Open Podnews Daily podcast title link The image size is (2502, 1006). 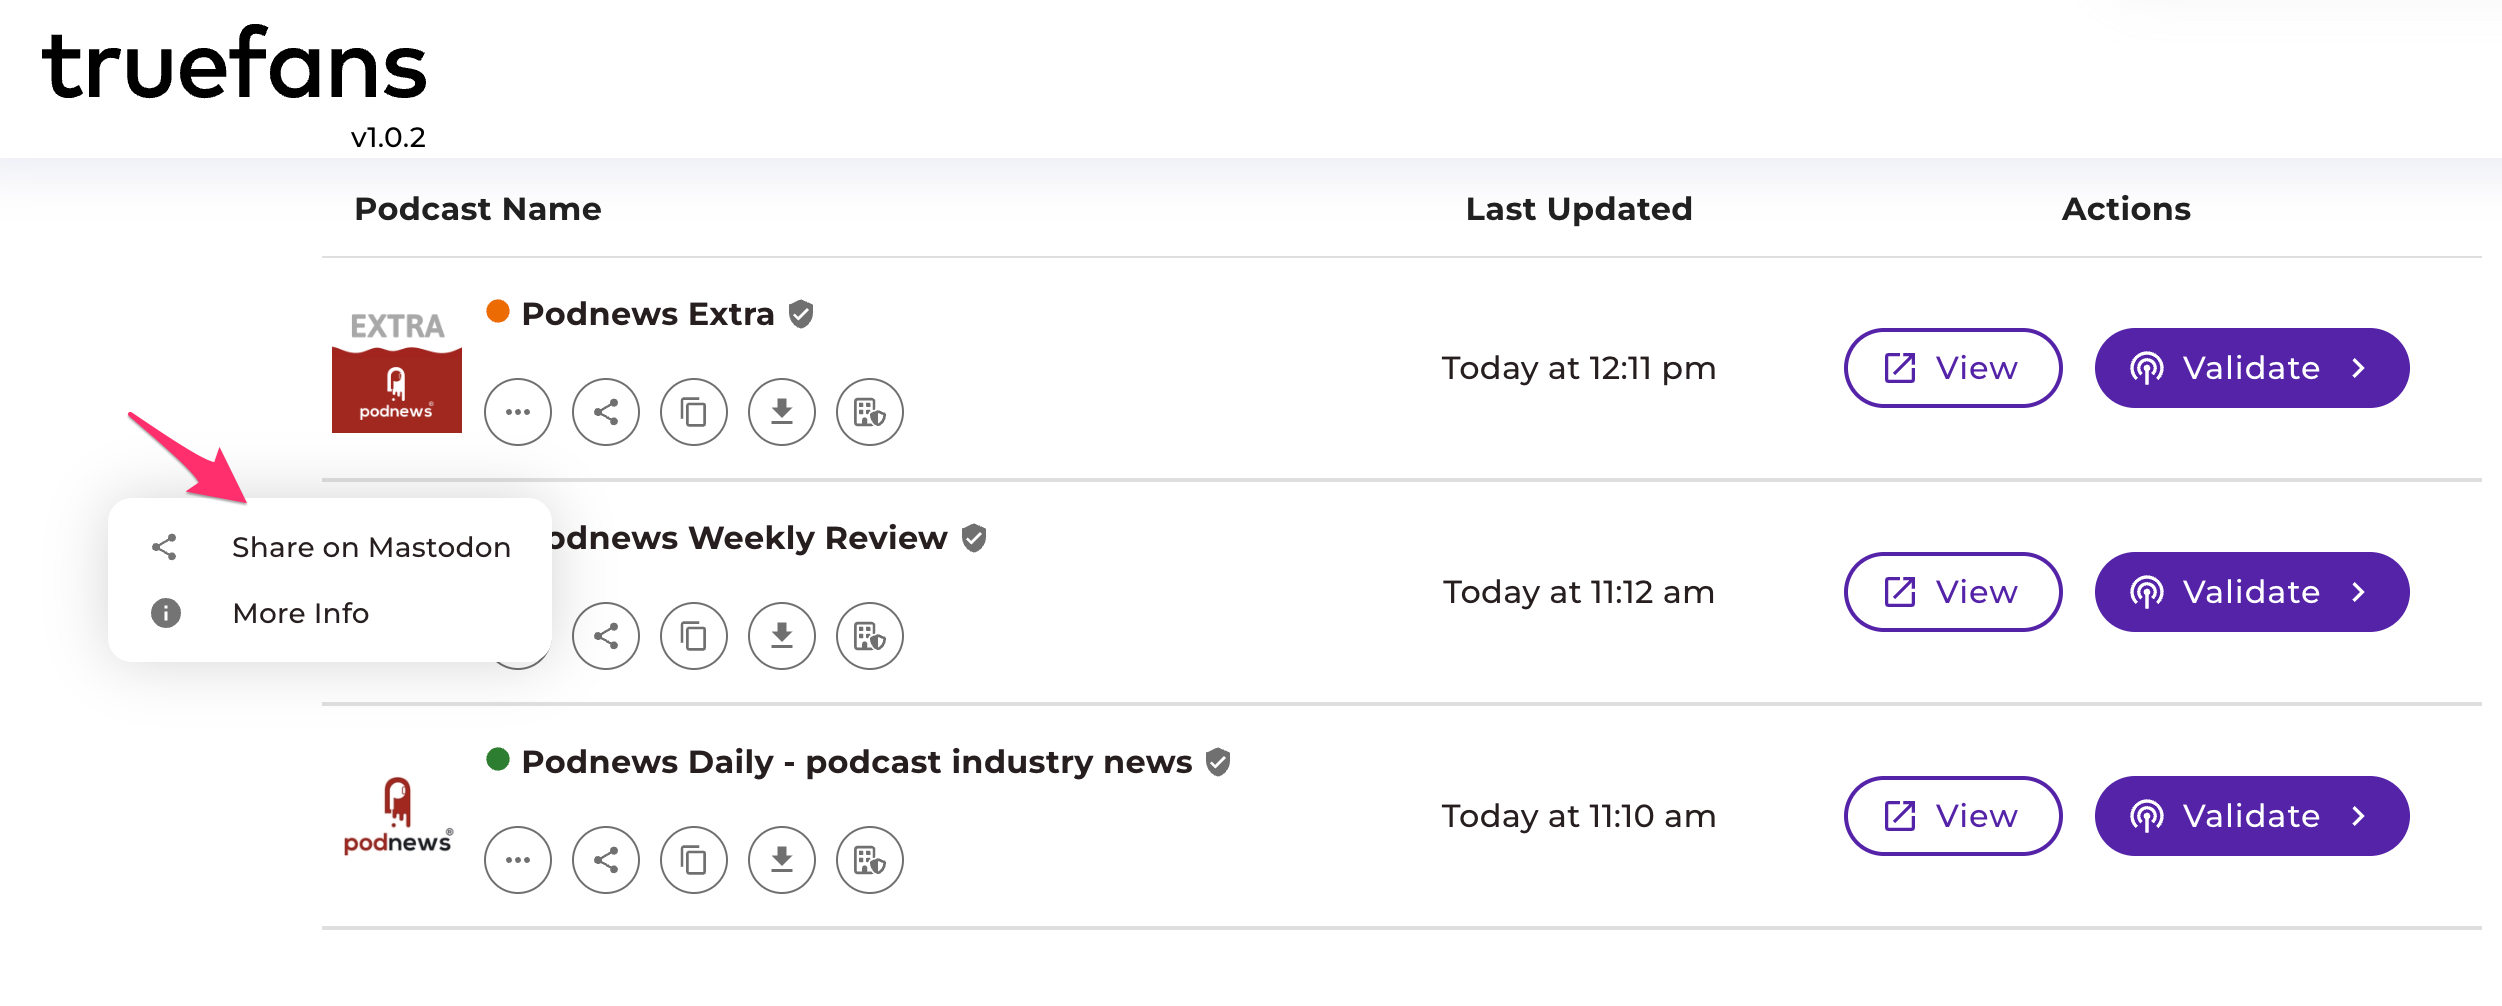pos(856,762)
